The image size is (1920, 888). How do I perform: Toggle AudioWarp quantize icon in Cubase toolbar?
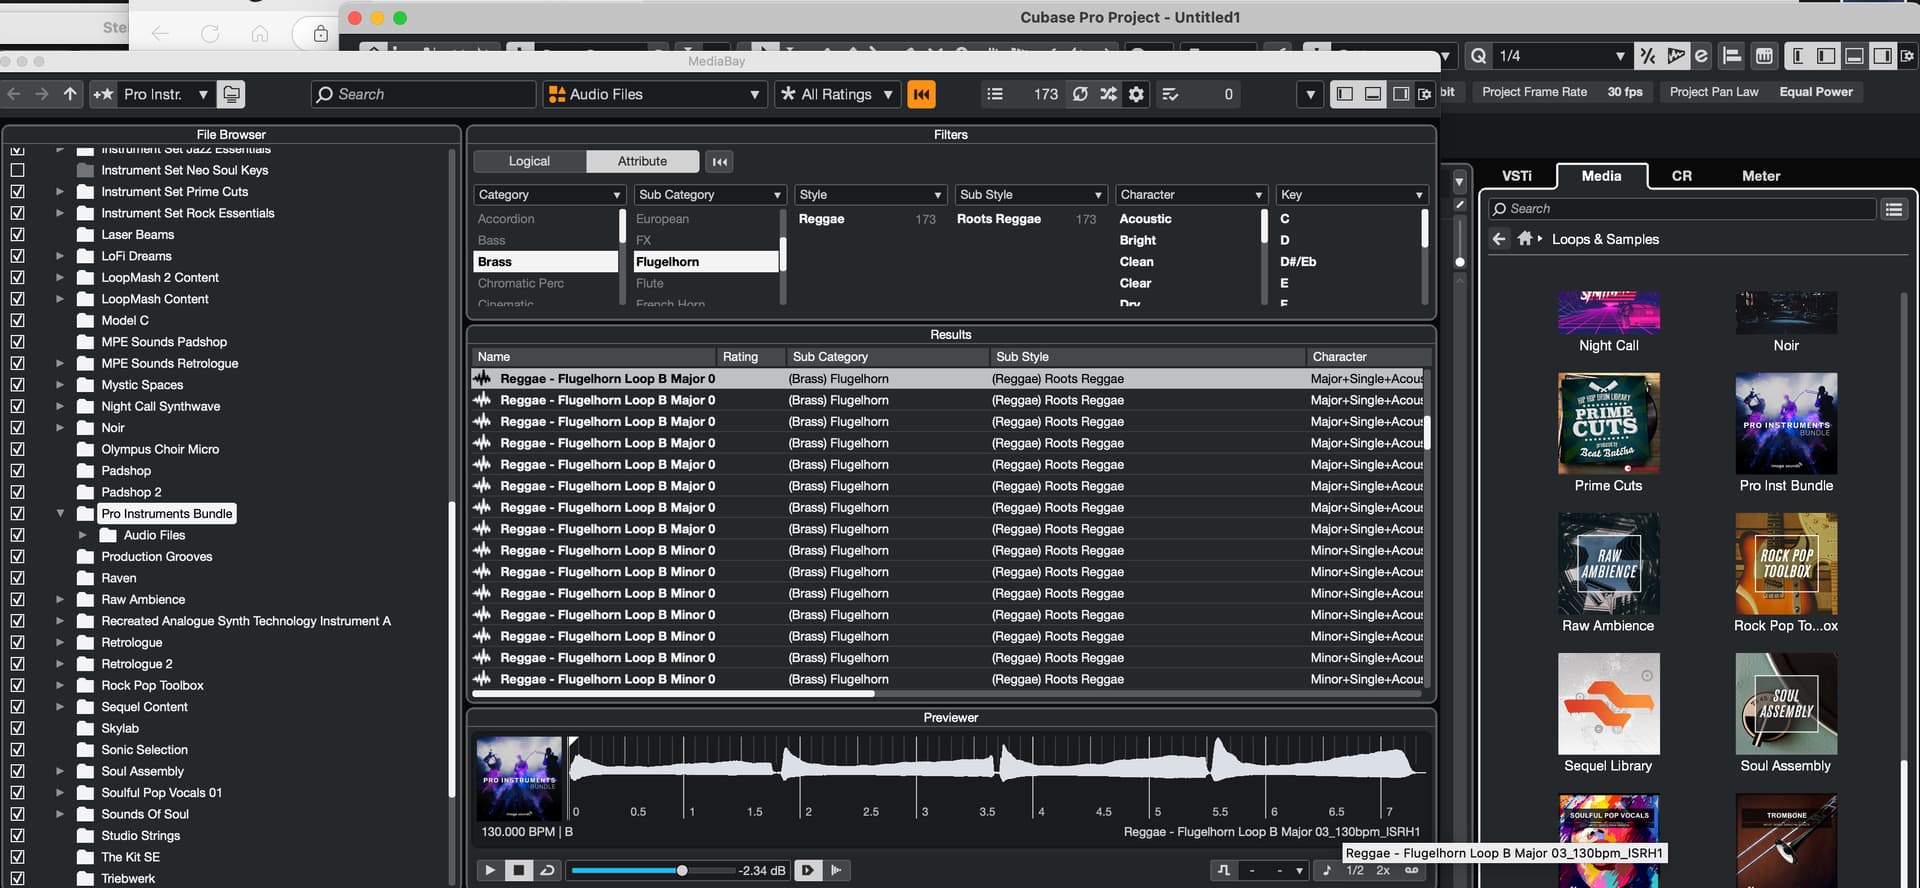point(1676,56)
